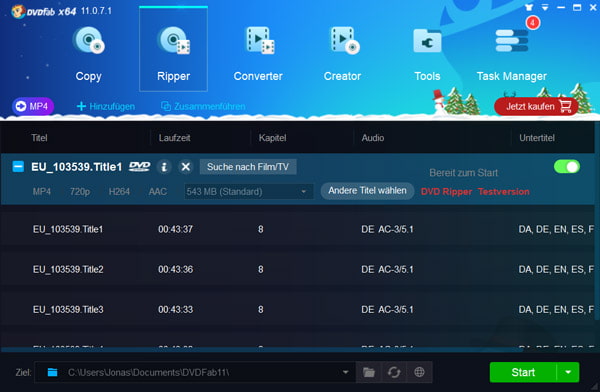The width and height of the screenshot is (600, 392).
Task: Toggle the green enable switch for Title1
Action: [x=567, y=167]
